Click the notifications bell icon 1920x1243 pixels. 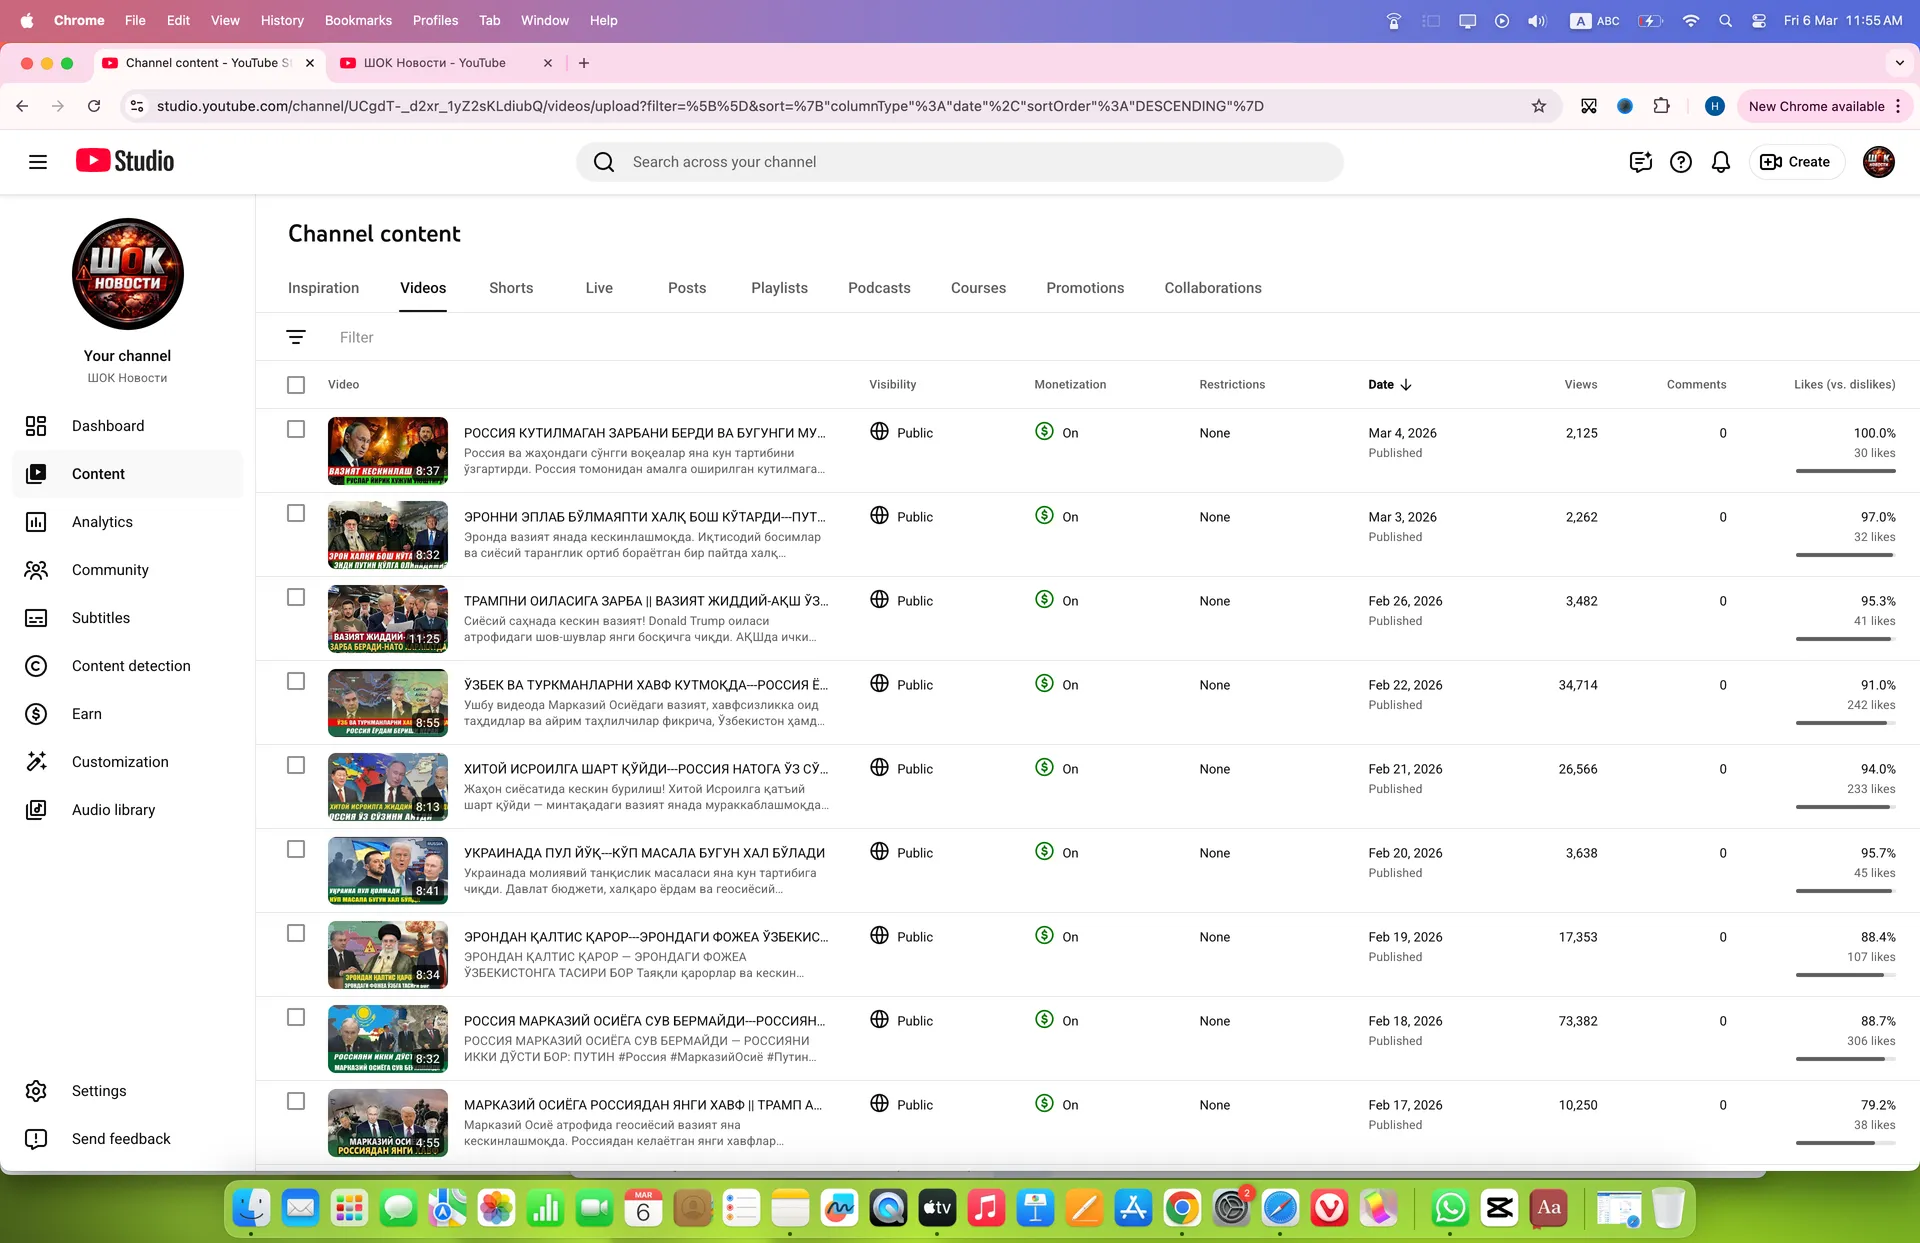click(1721, 162)
